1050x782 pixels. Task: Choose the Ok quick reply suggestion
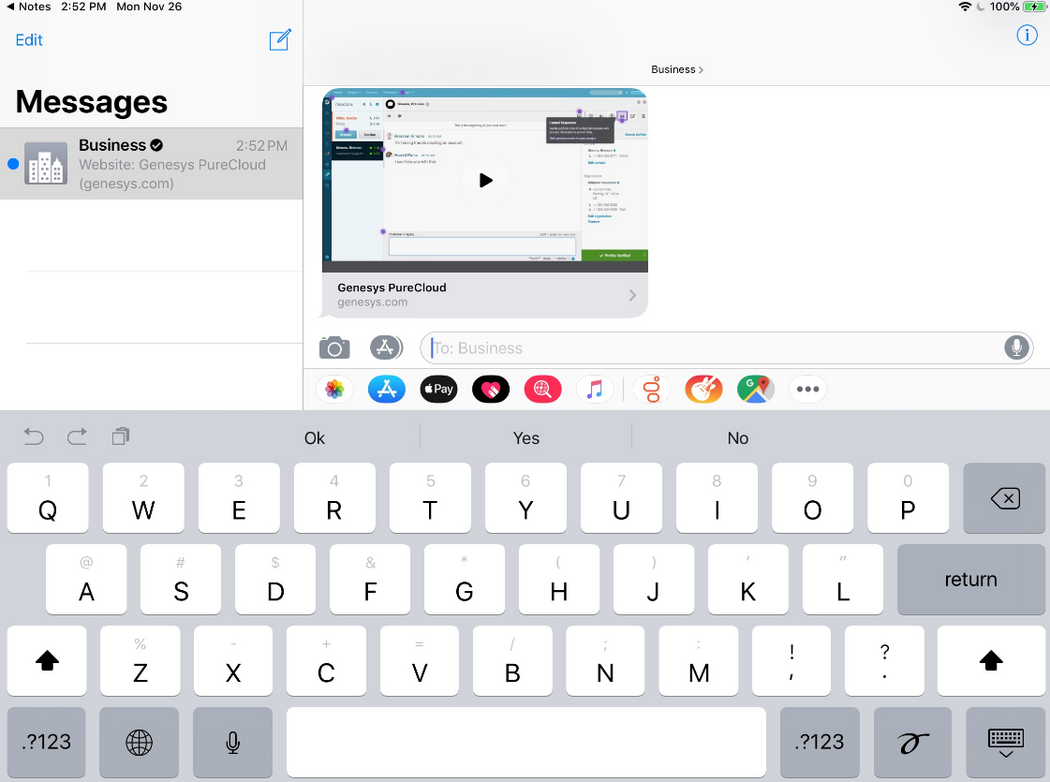pos(314,438)
